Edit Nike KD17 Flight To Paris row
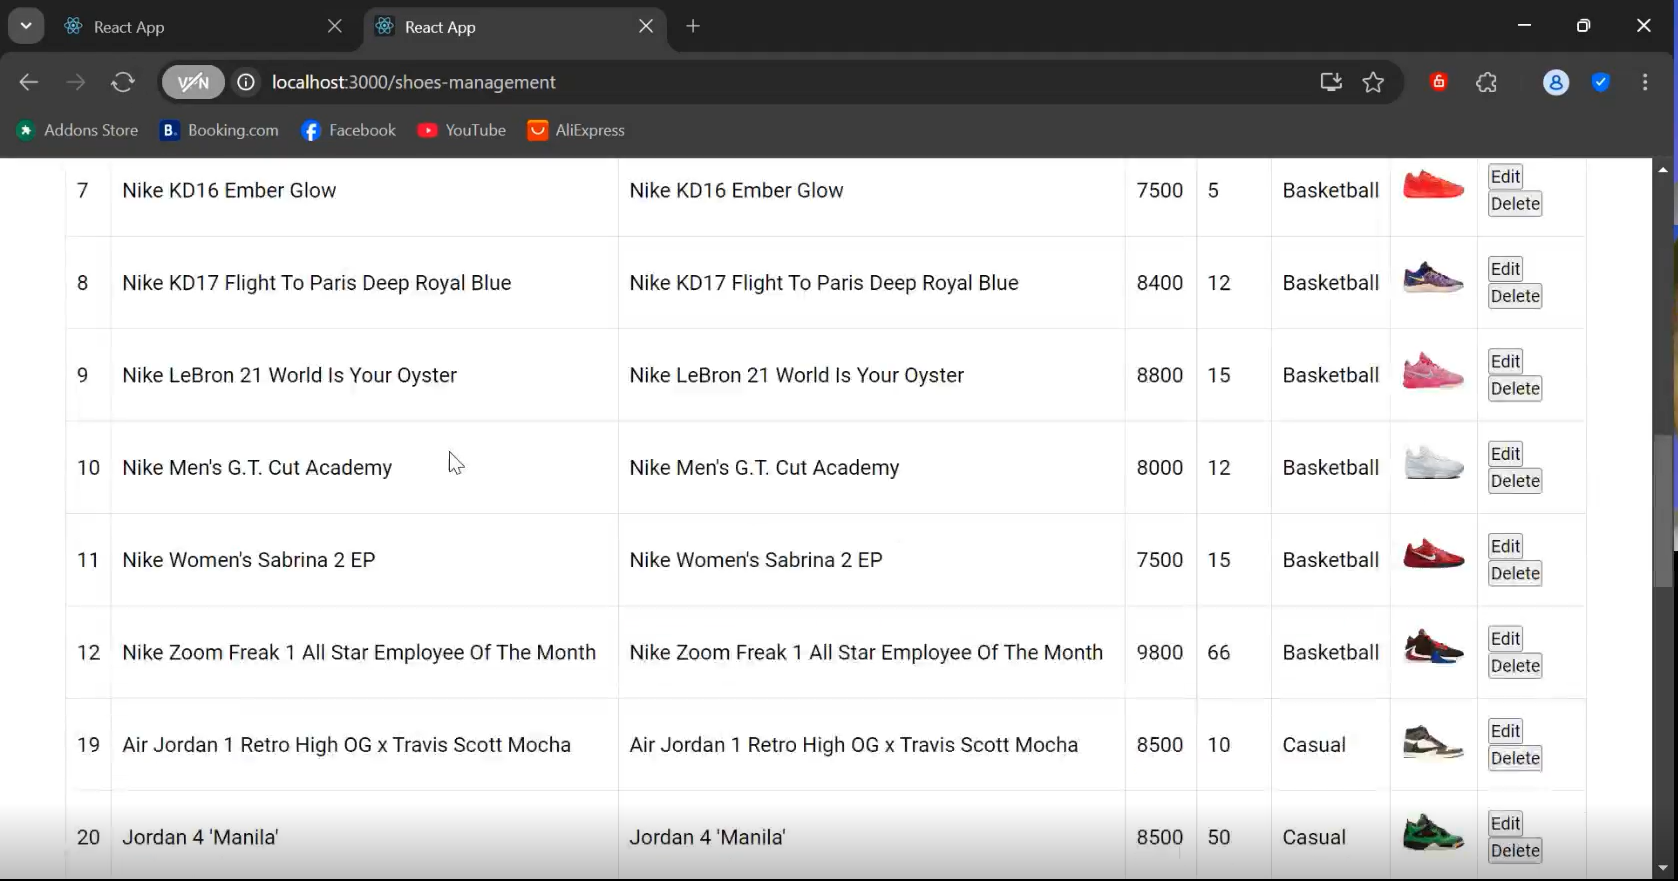Viewport: 1678px width, 881px height. pos(1505,269)
